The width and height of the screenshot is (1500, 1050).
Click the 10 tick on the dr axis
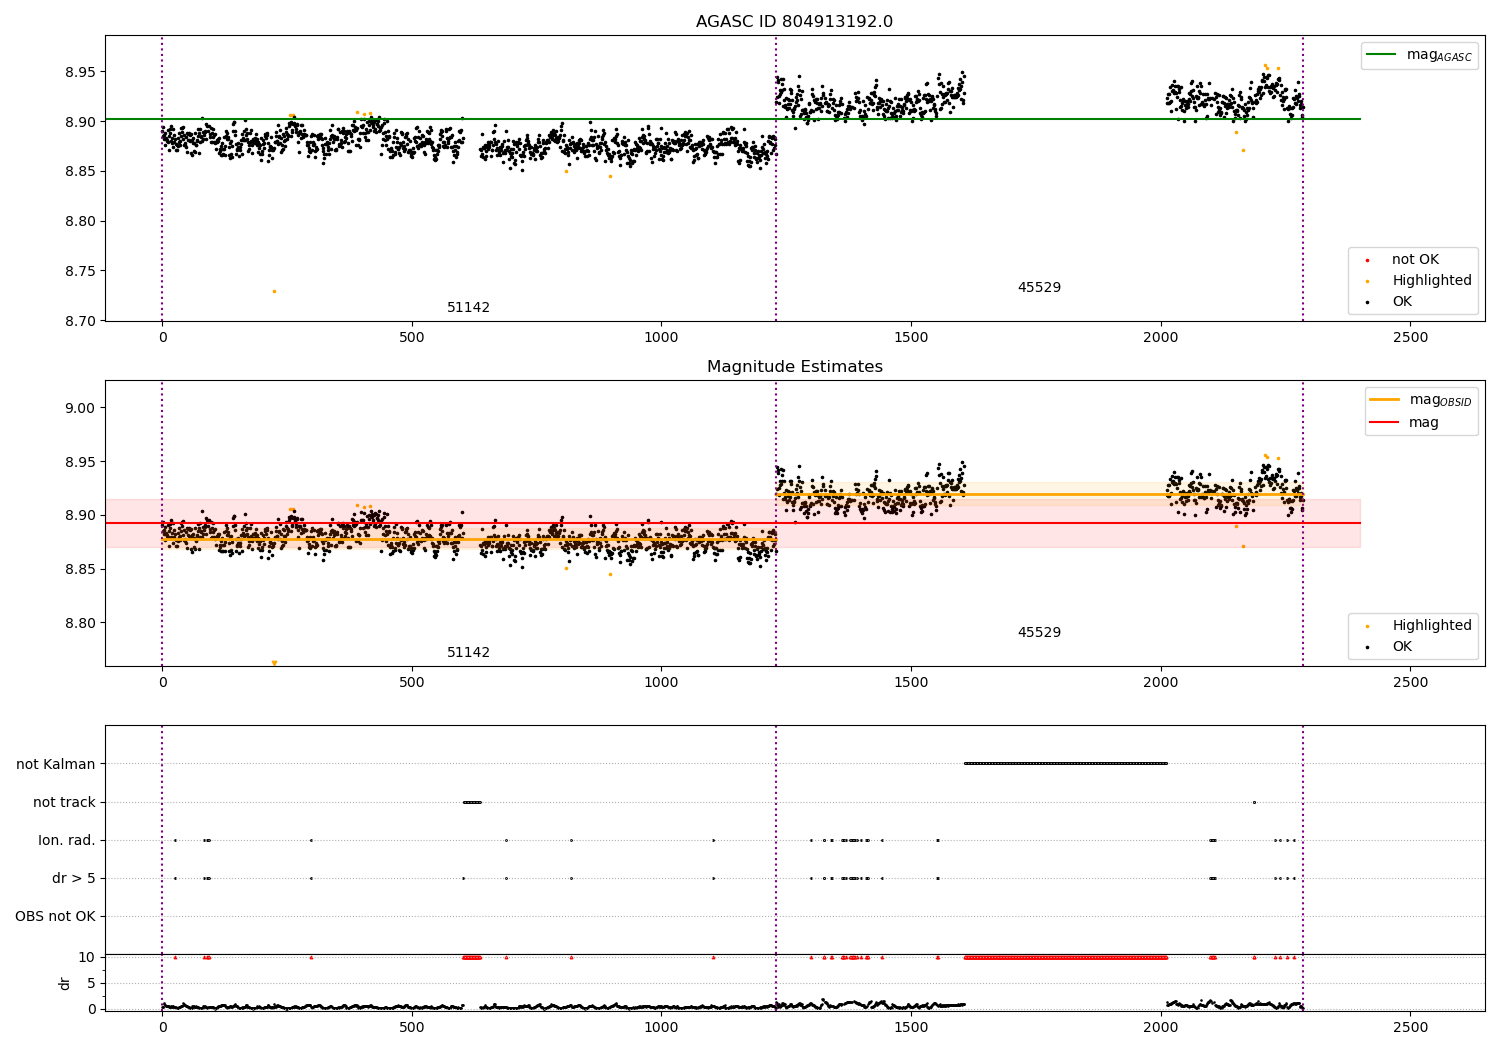click(87, 958)
